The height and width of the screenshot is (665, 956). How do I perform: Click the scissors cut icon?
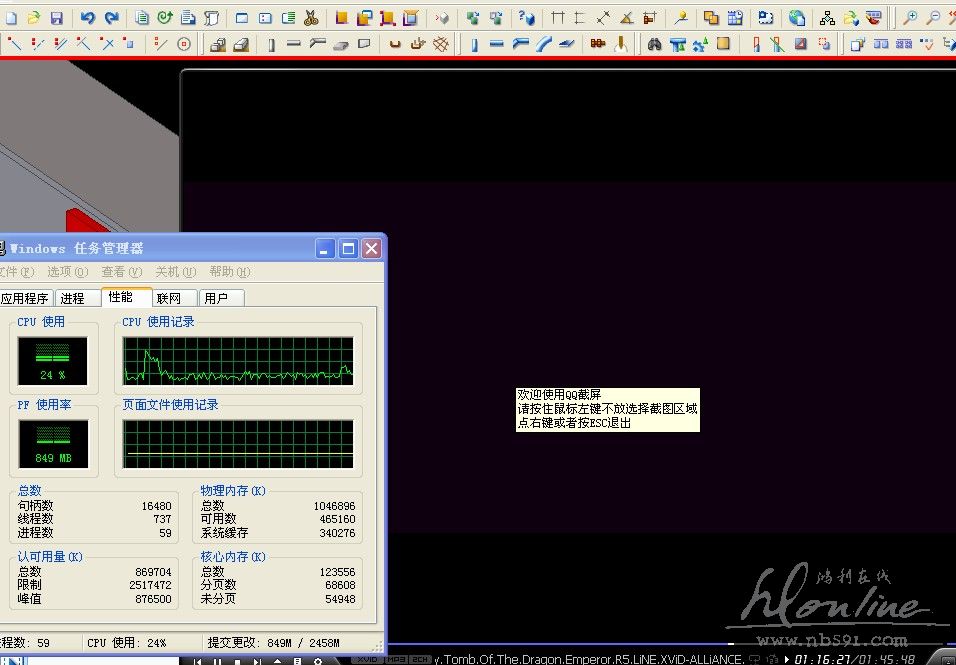coord(311,18)
